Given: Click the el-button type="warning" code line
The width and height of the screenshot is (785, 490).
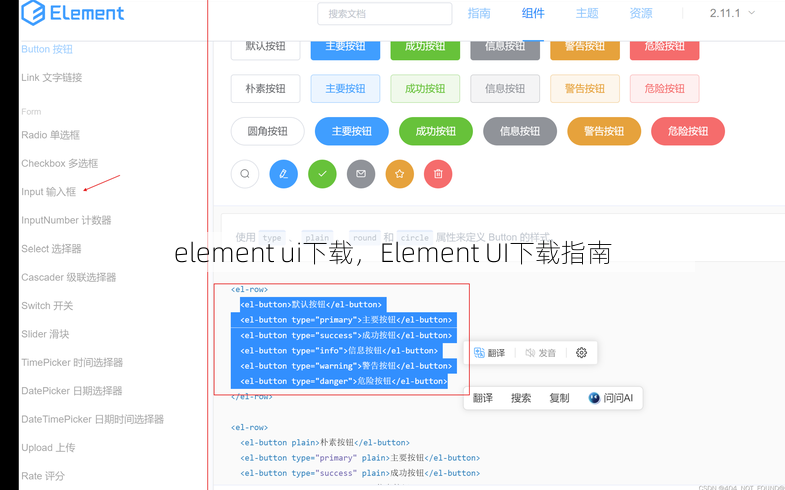Looking at the screenshot, I should coord(344,366).
